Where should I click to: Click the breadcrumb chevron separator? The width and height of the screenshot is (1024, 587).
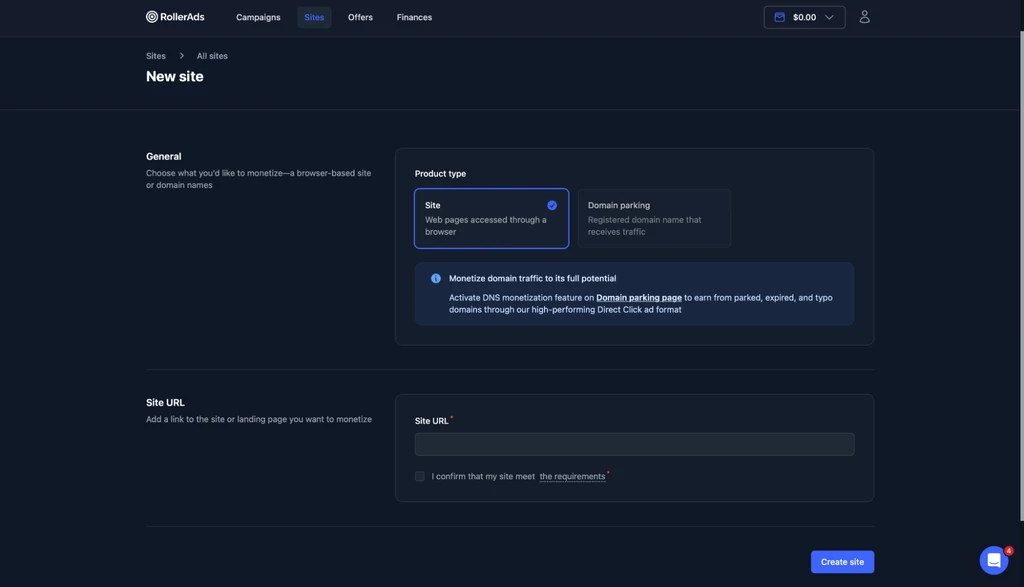click(x=182, y=56)
